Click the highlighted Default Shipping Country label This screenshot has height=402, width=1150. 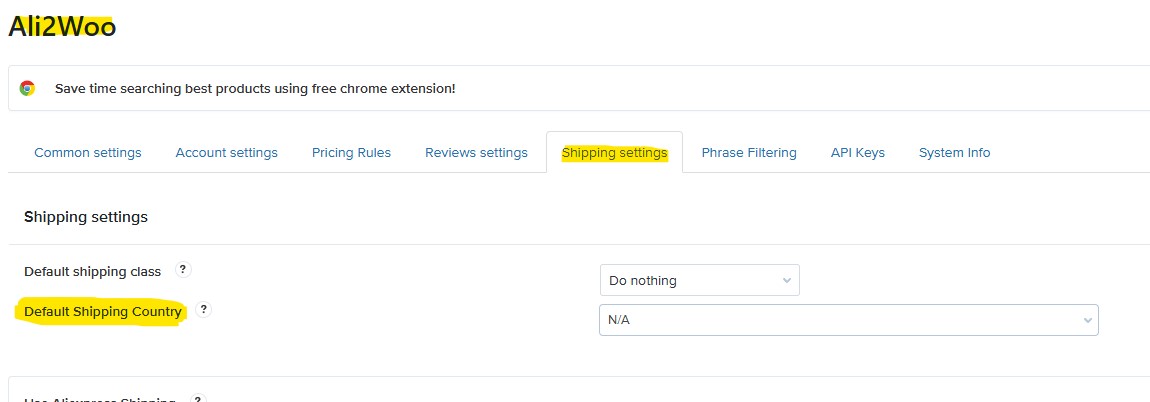pyautogui.click(x=103, y=312)
